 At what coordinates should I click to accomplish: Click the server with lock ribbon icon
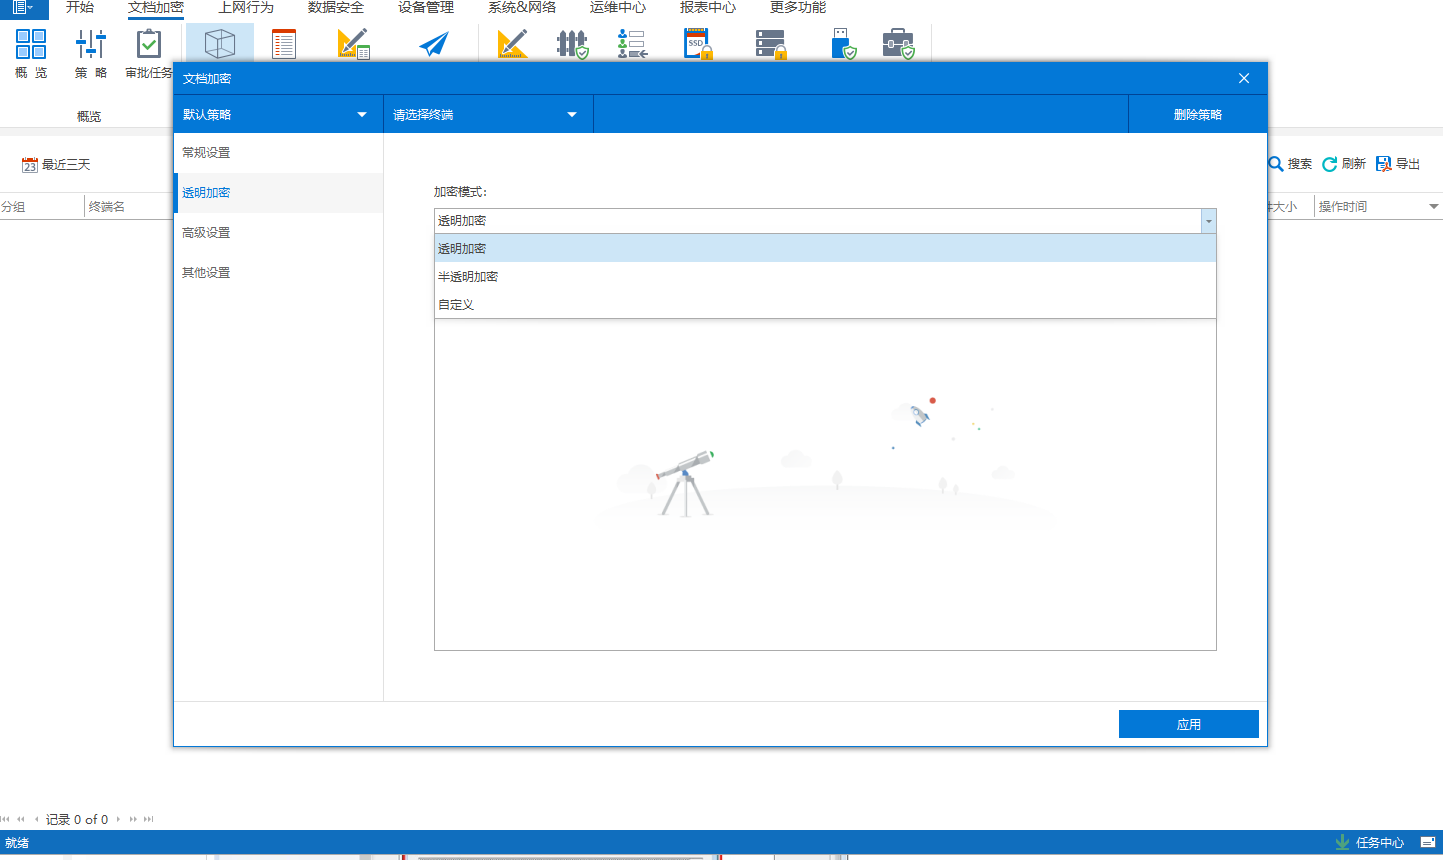tap(771, 44)
